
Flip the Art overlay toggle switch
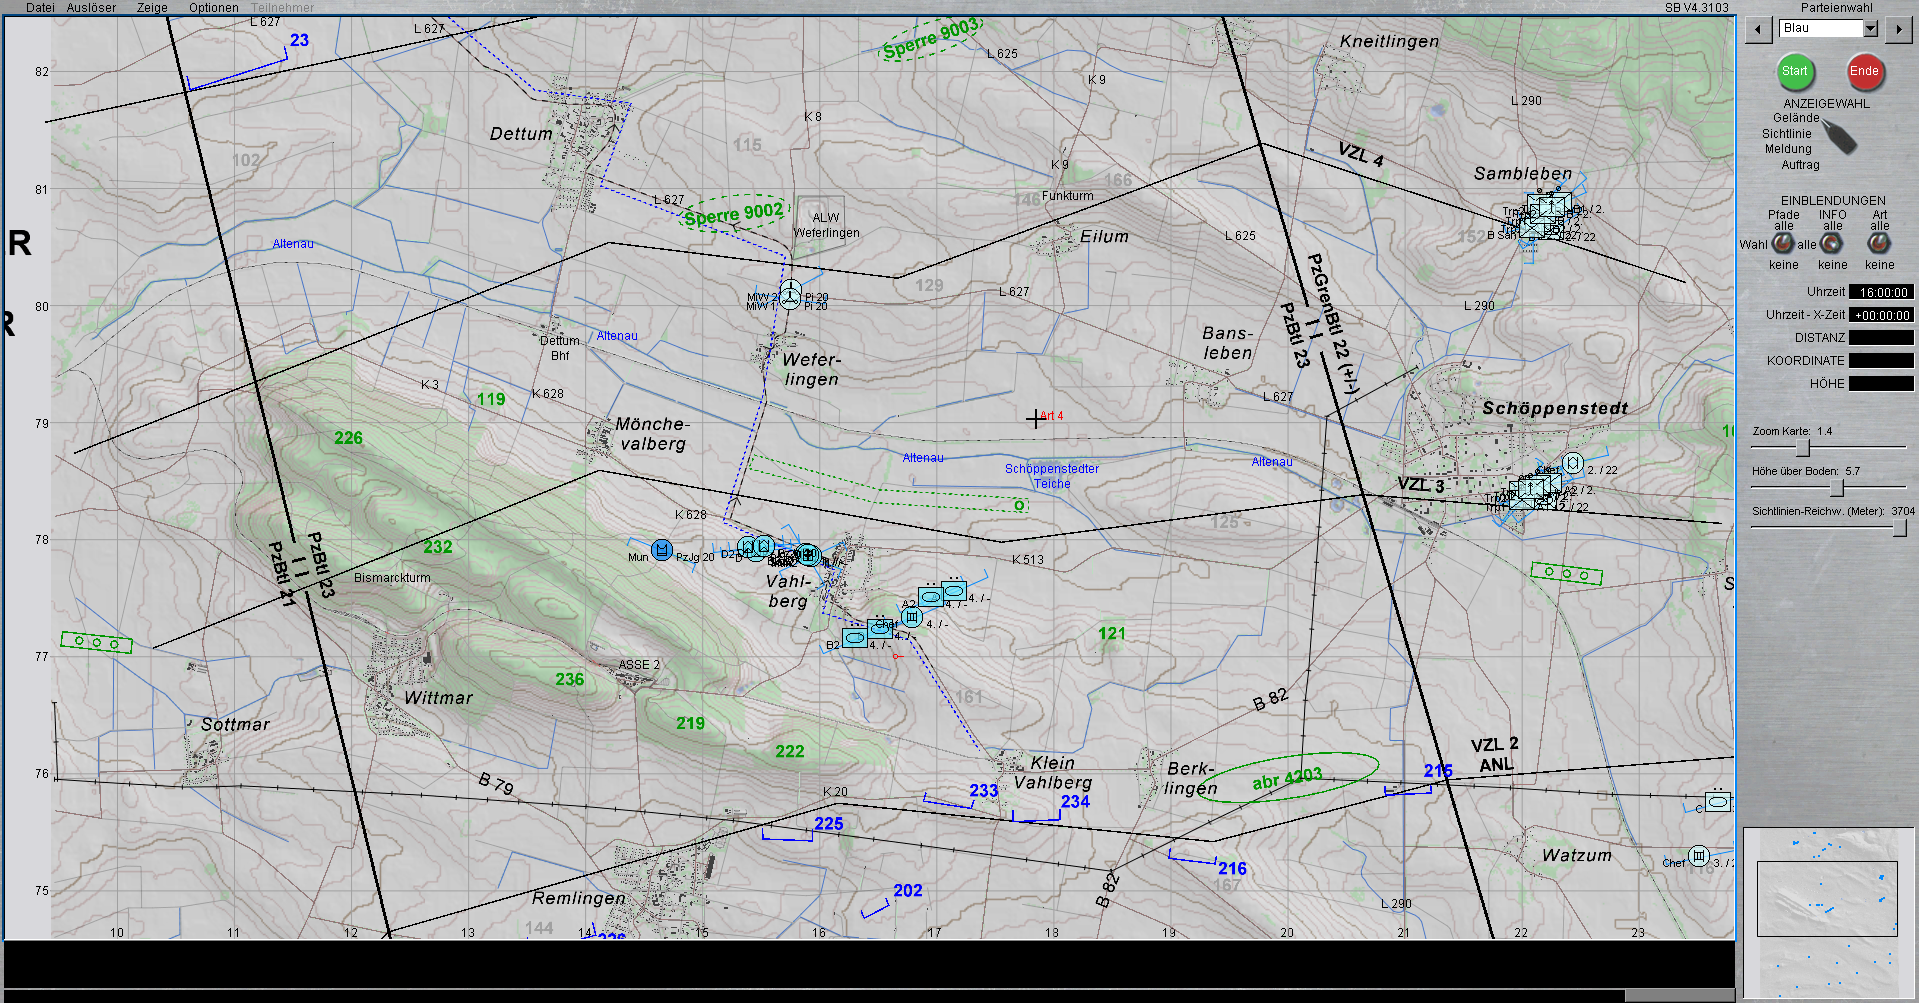1879,243
